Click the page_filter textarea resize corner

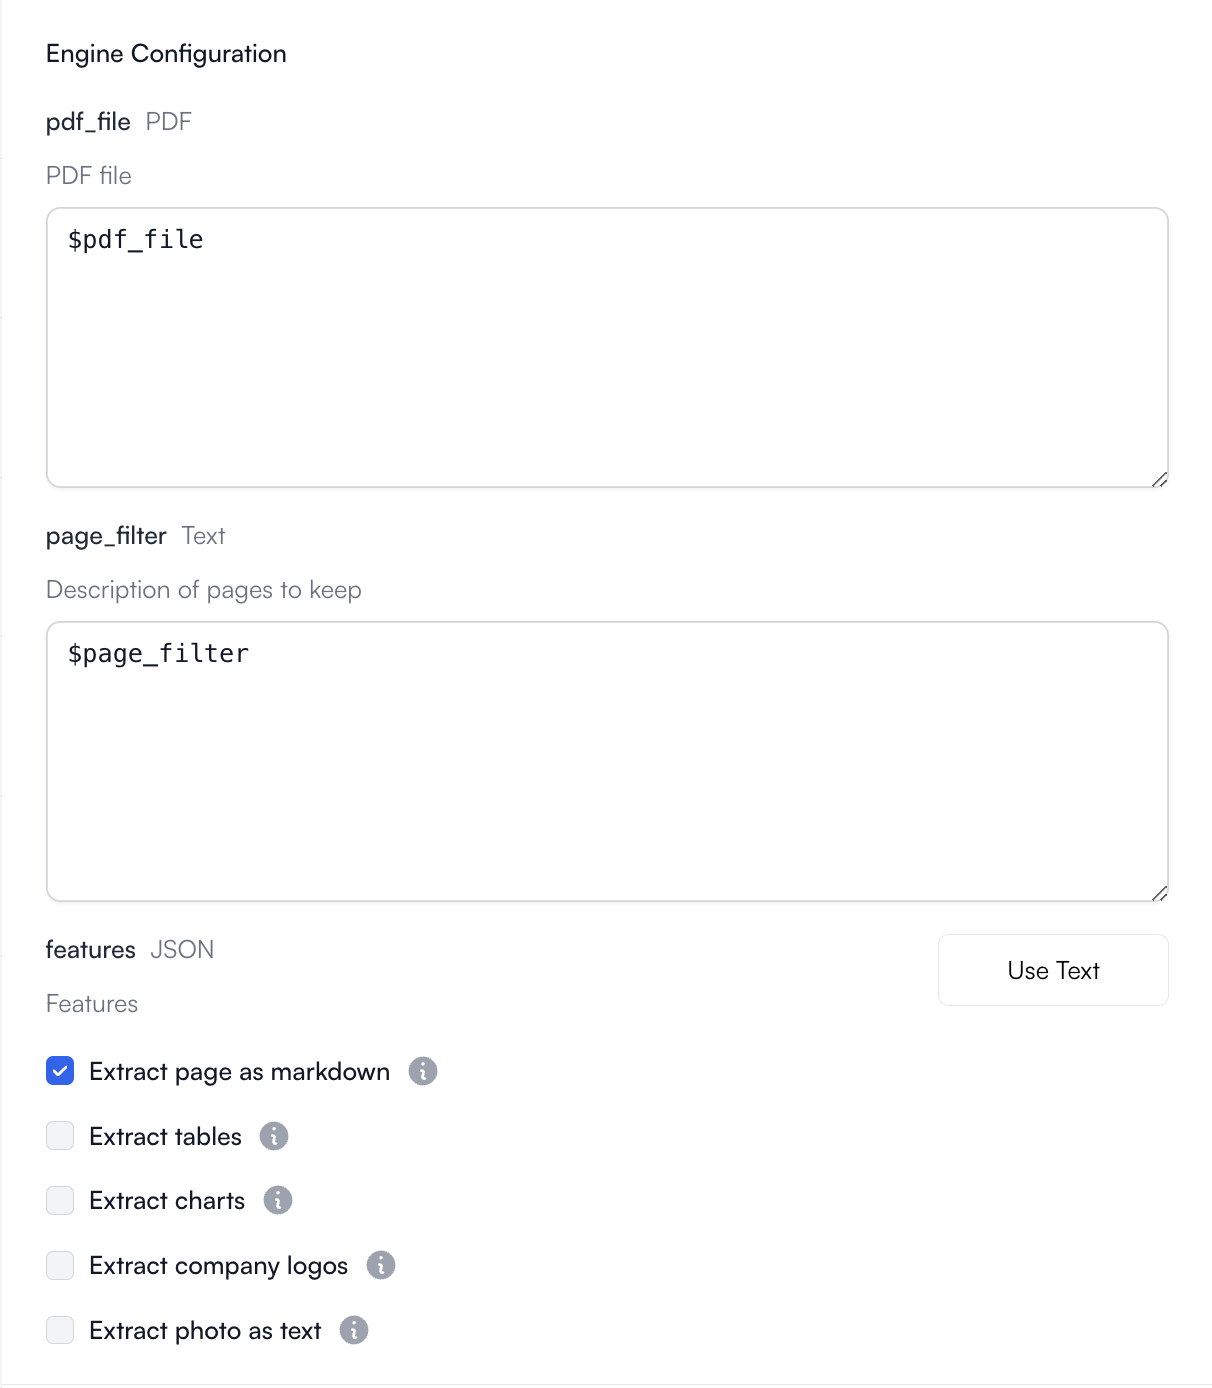pyautogui.click(x=1159, y=893)
